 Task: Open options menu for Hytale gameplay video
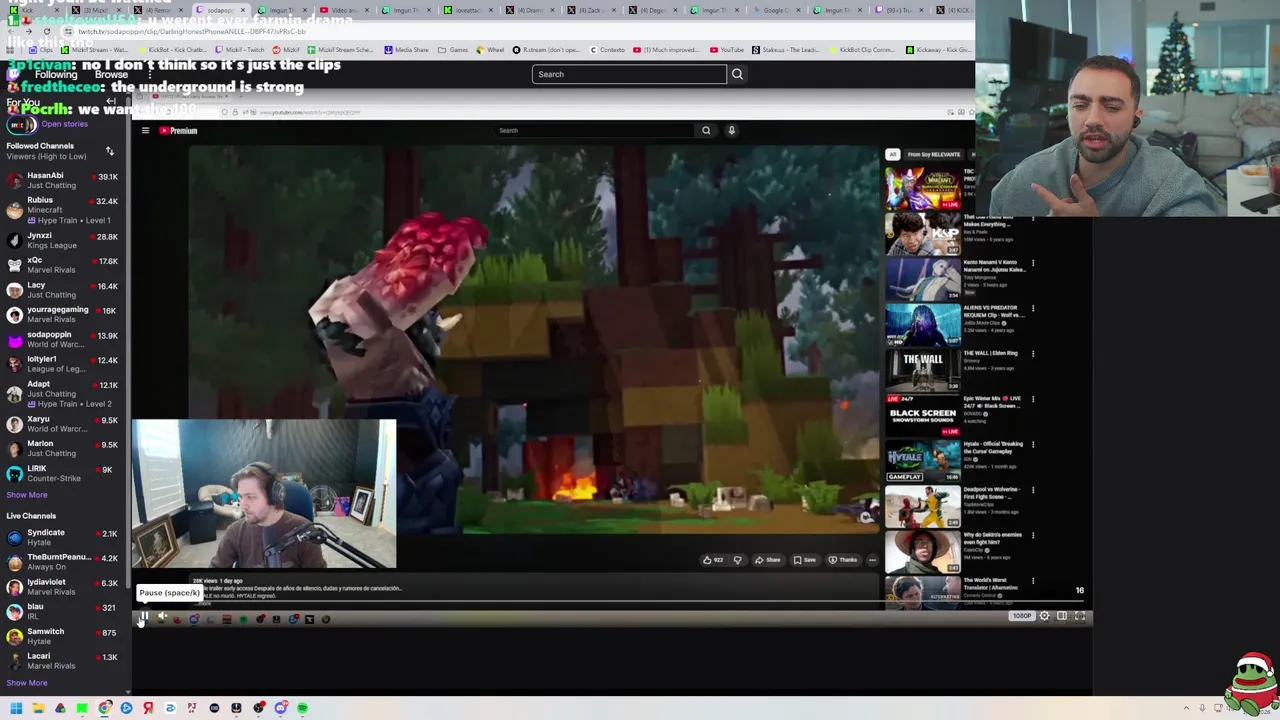click(x=1033, y=445)
